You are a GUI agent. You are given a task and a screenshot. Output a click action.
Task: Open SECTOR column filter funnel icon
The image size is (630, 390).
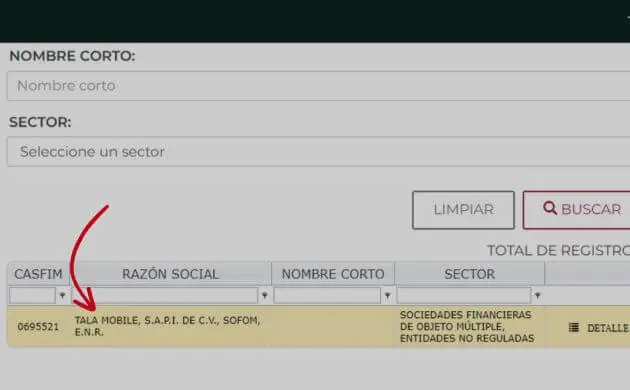pyautogui.click(x=538, y=296)
